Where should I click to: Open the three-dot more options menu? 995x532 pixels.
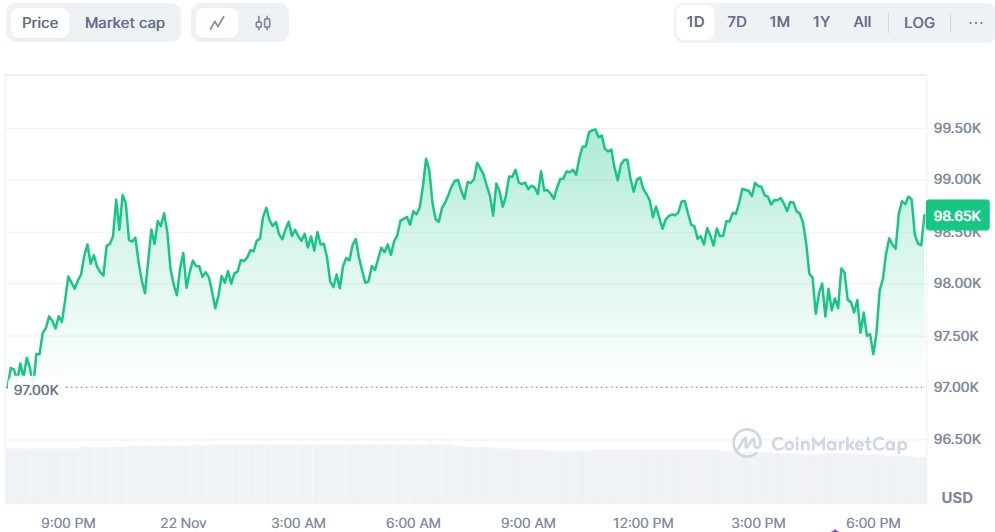(x=975, y=23)
